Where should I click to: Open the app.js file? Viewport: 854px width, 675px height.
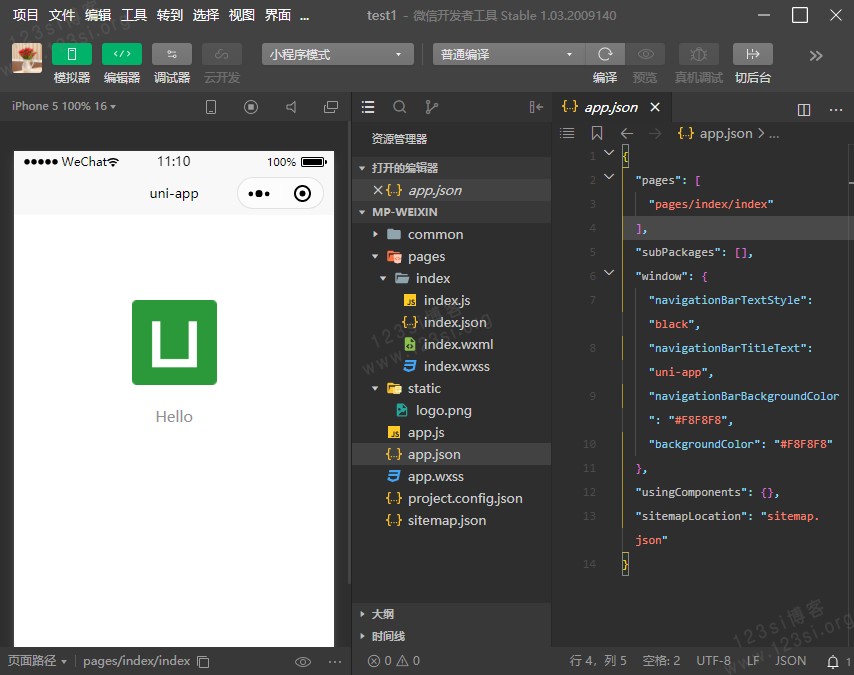pos(451,433)
